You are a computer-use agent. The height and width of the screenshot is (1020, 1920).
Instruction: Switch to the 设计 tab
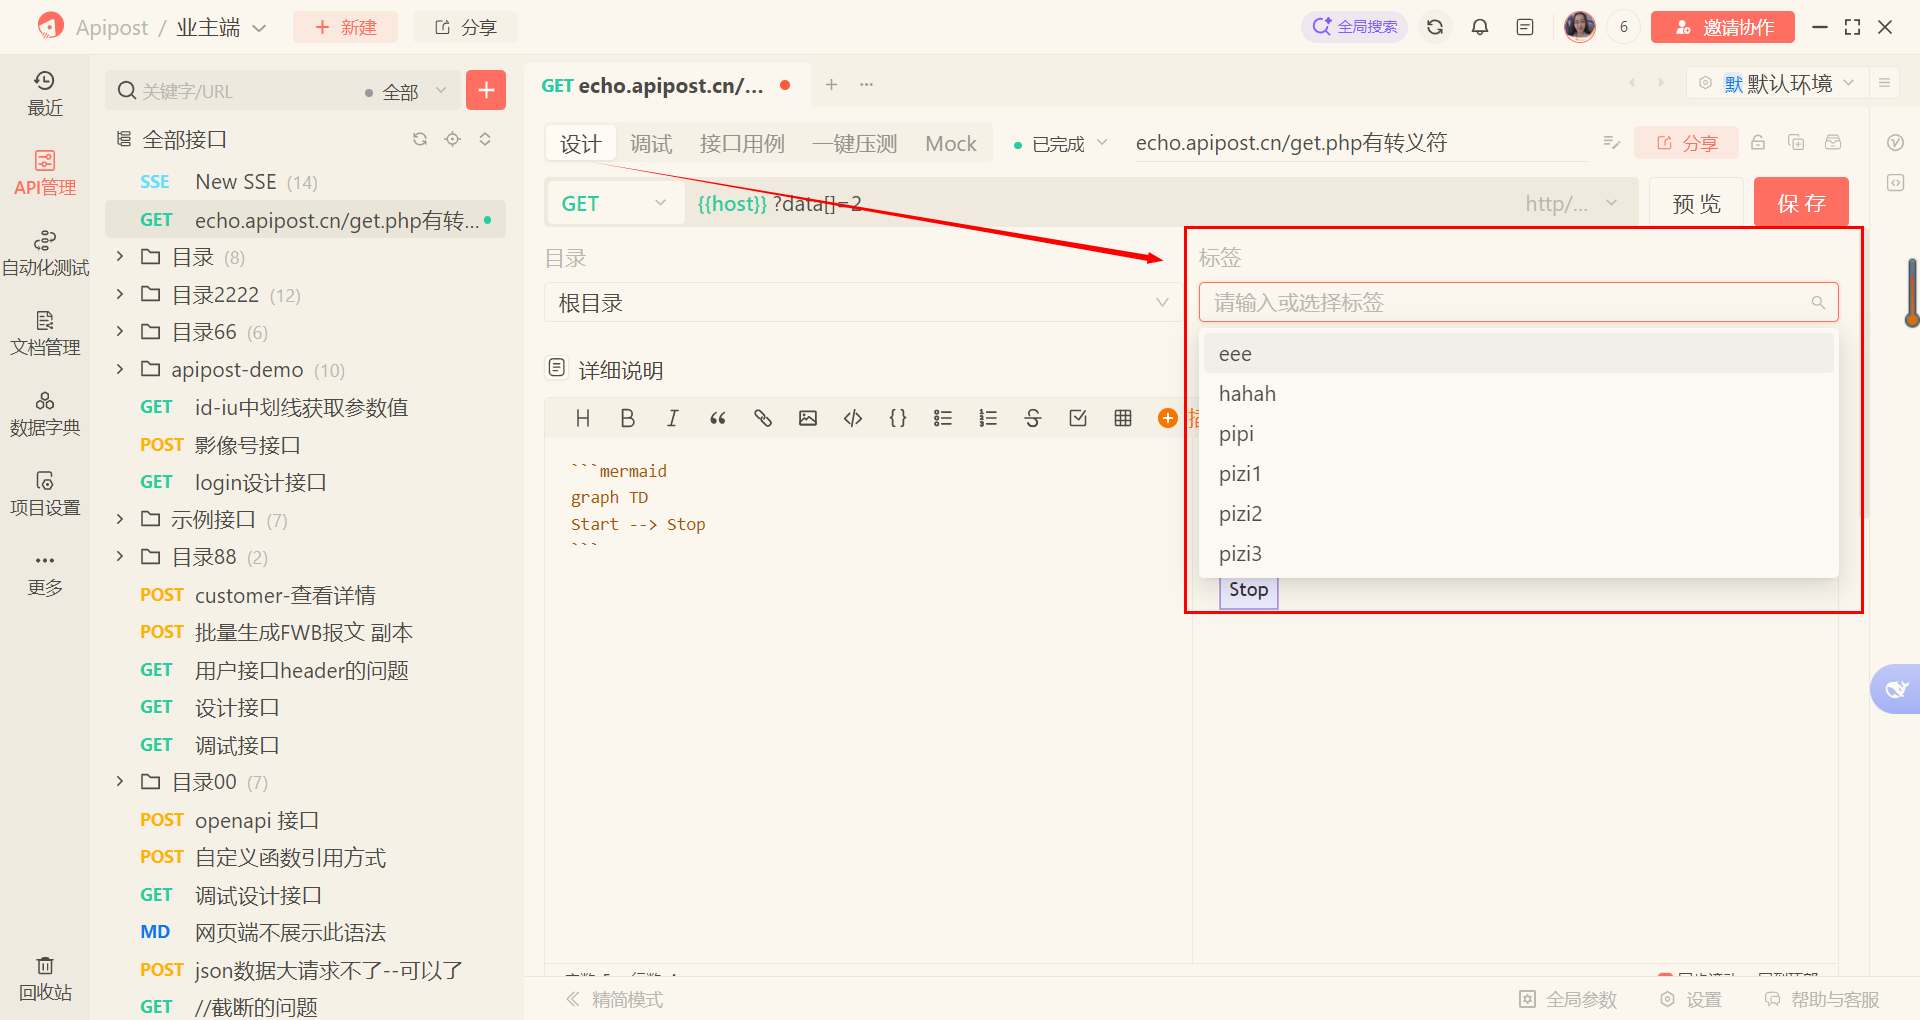click(581, 144)
